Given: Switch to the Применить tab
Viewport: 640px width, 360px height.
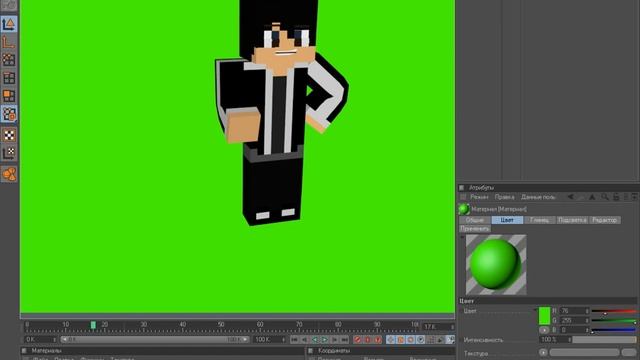Looking at the screenshot, I should [x=475, y=229].
